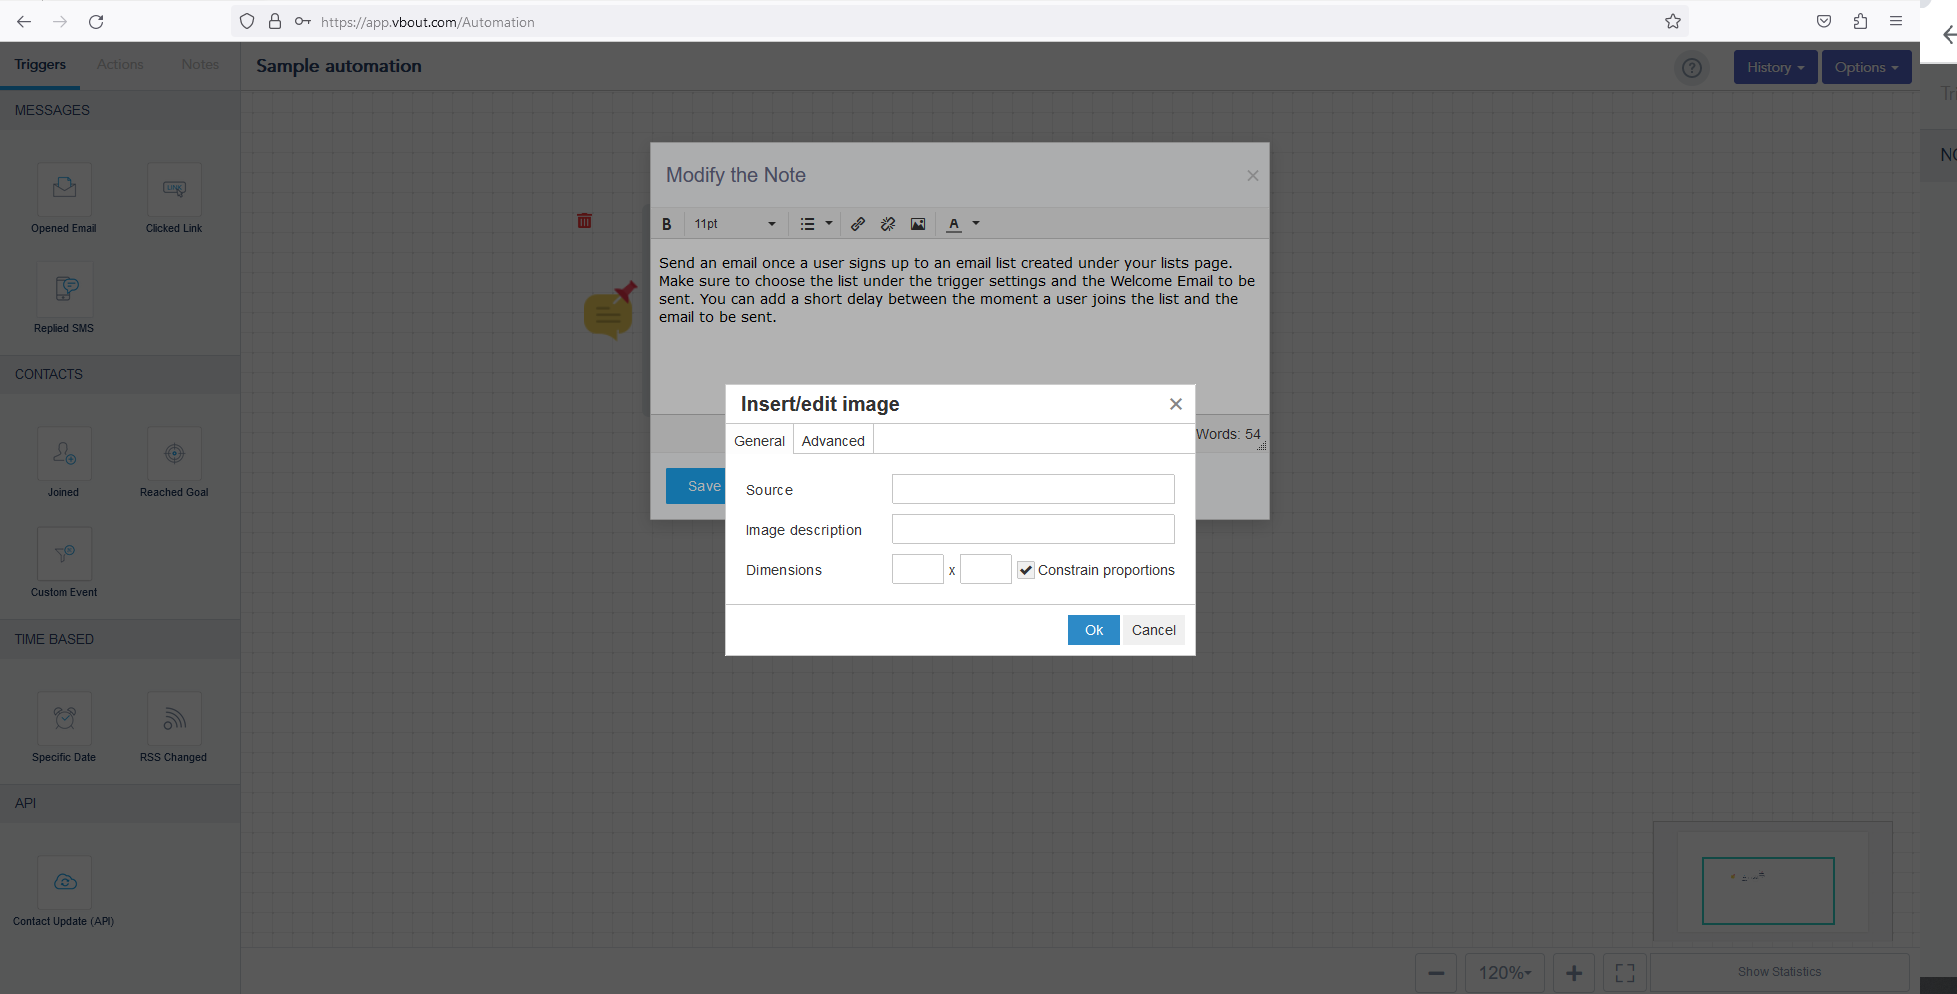The width and height of the screenshot is (1957, 994).
Task: Click the Contact Update (API) trigger icon
Action: tap(64, 882)
